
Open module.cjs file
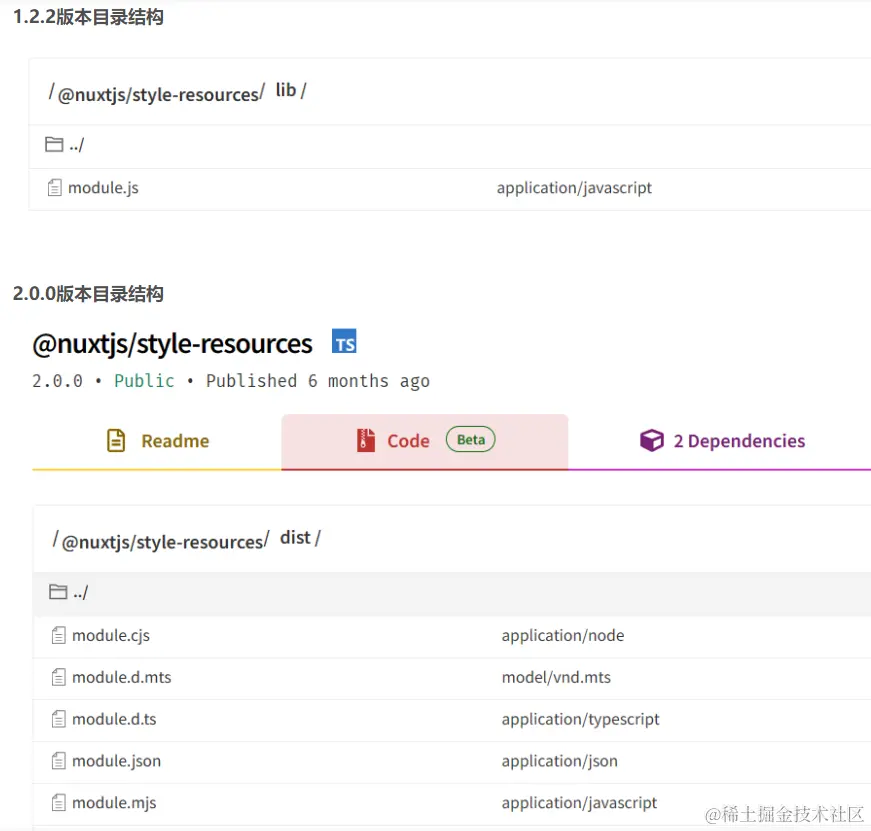point(111,635)
